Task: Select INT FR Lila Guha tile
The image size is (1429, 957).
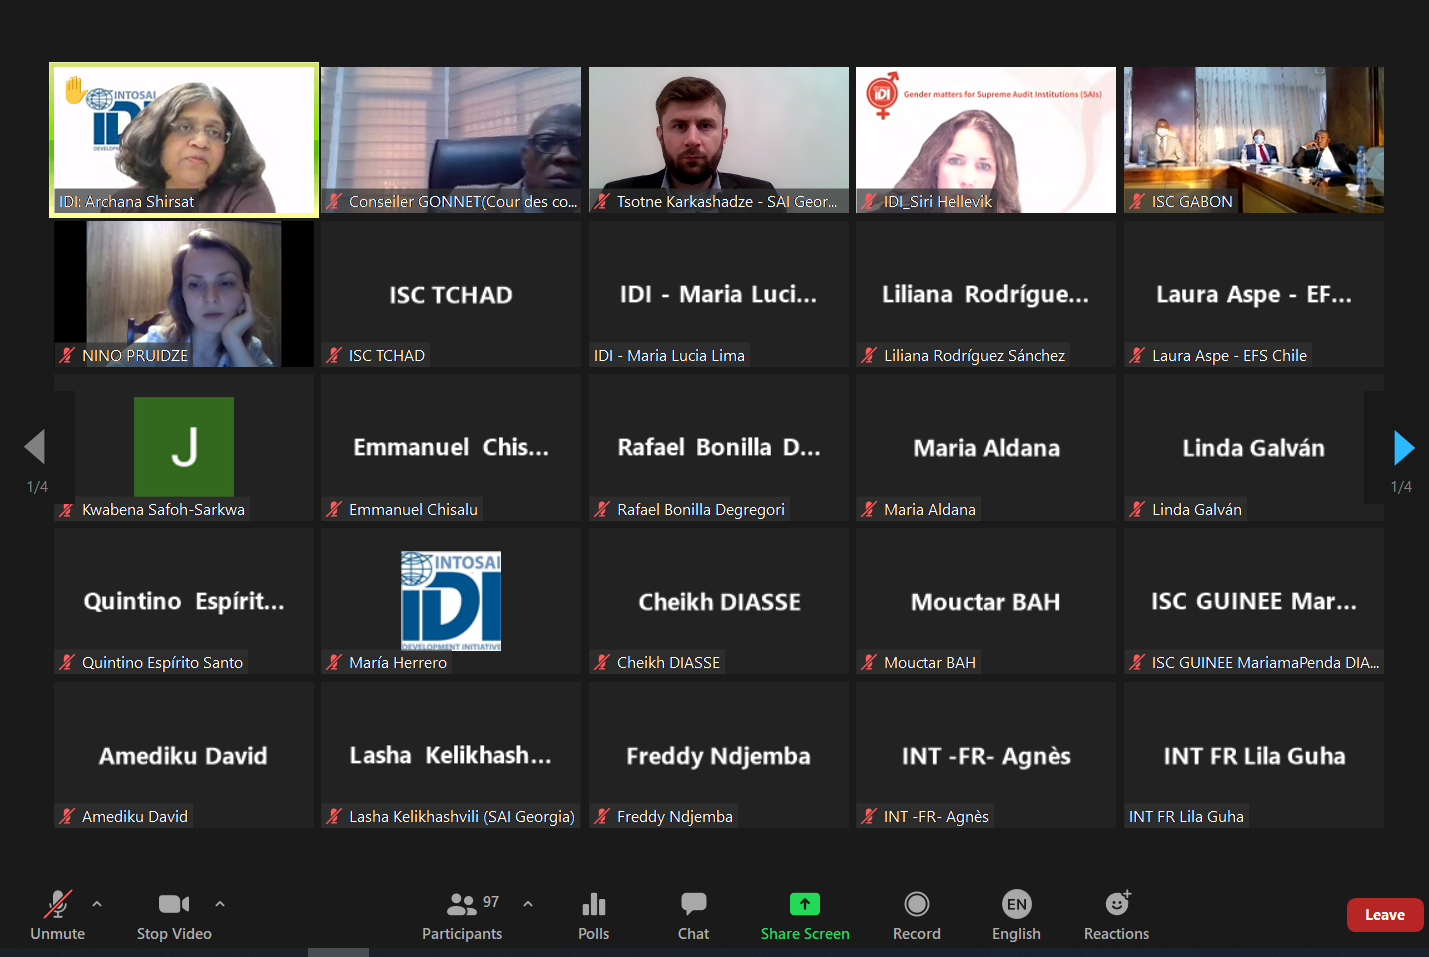Action: click(1254, 755)
